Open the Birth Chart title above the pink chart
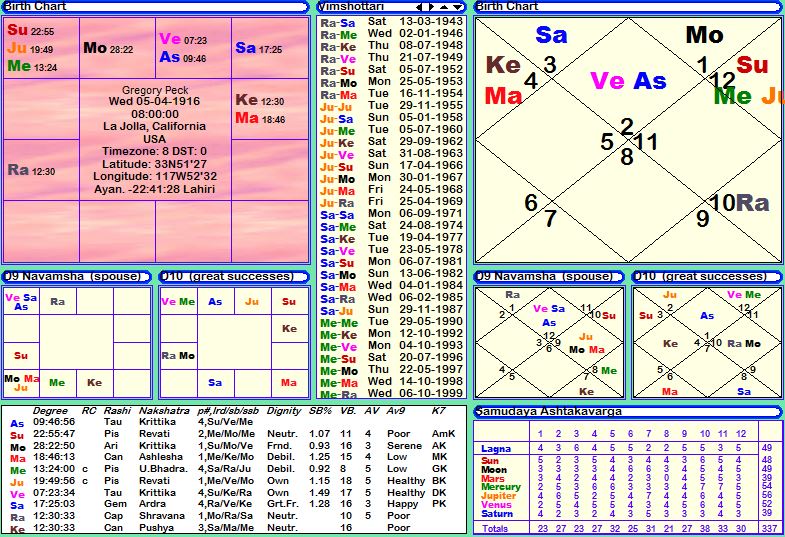The width and height of the screenshot is (785, 537). (x=156, y=6)
